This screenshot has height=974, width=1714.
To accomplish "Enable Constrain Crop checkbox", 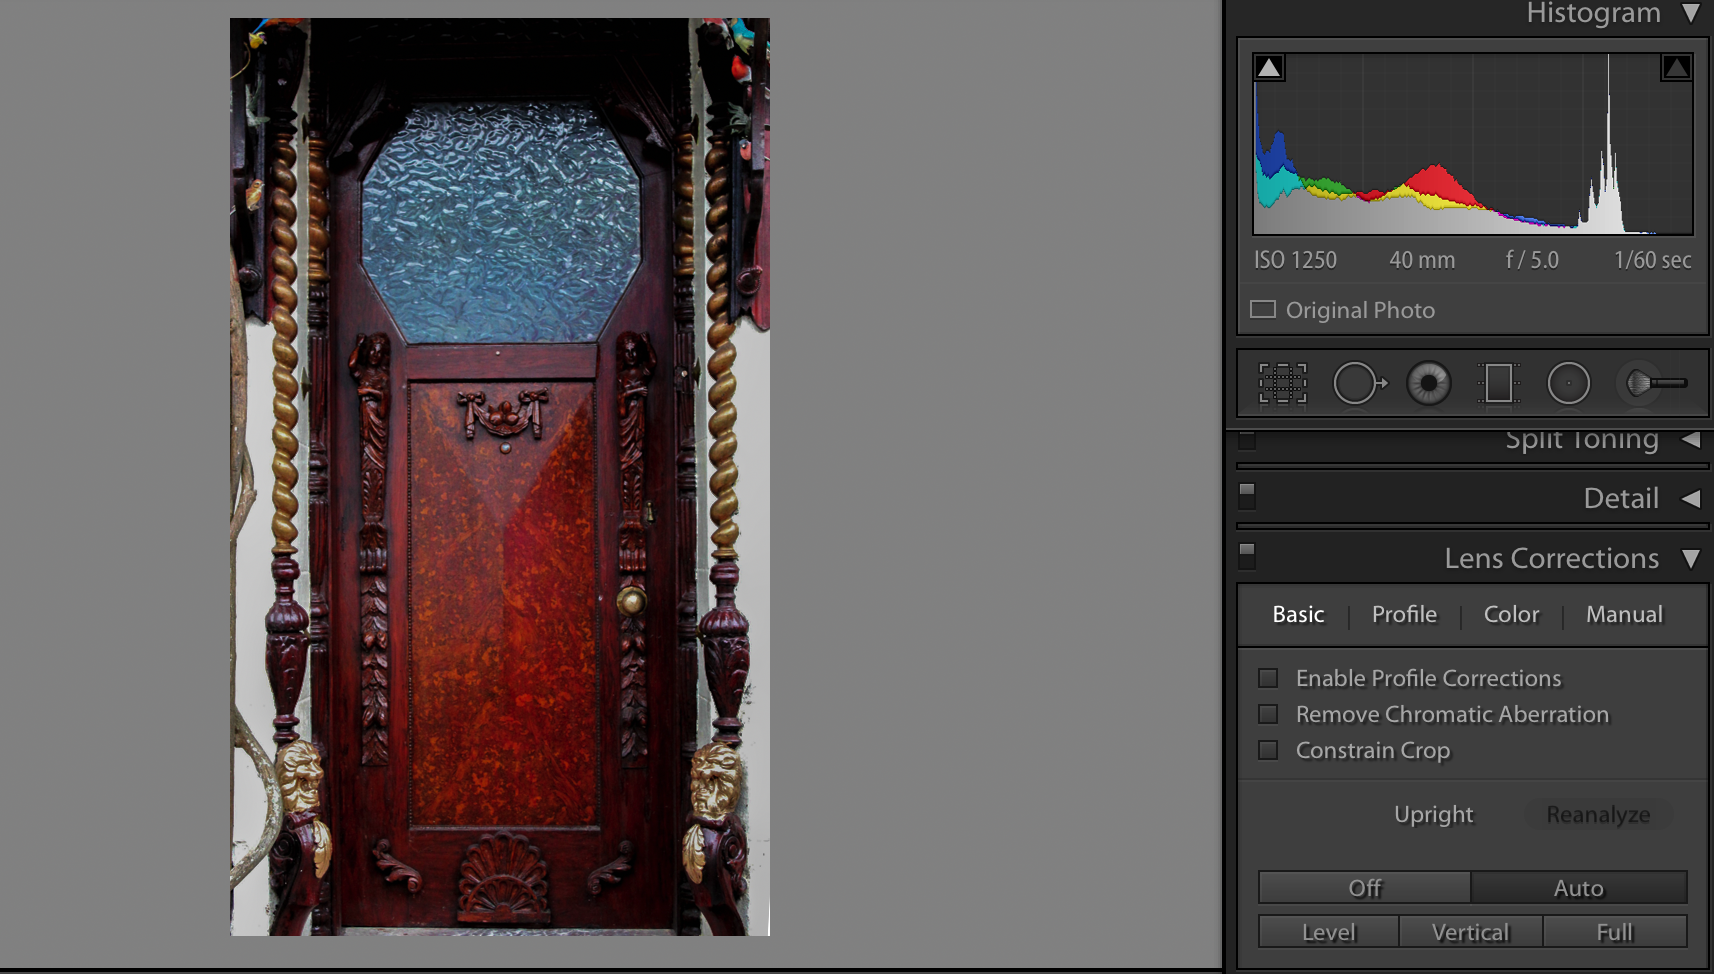I will [x=1268, y=750].
